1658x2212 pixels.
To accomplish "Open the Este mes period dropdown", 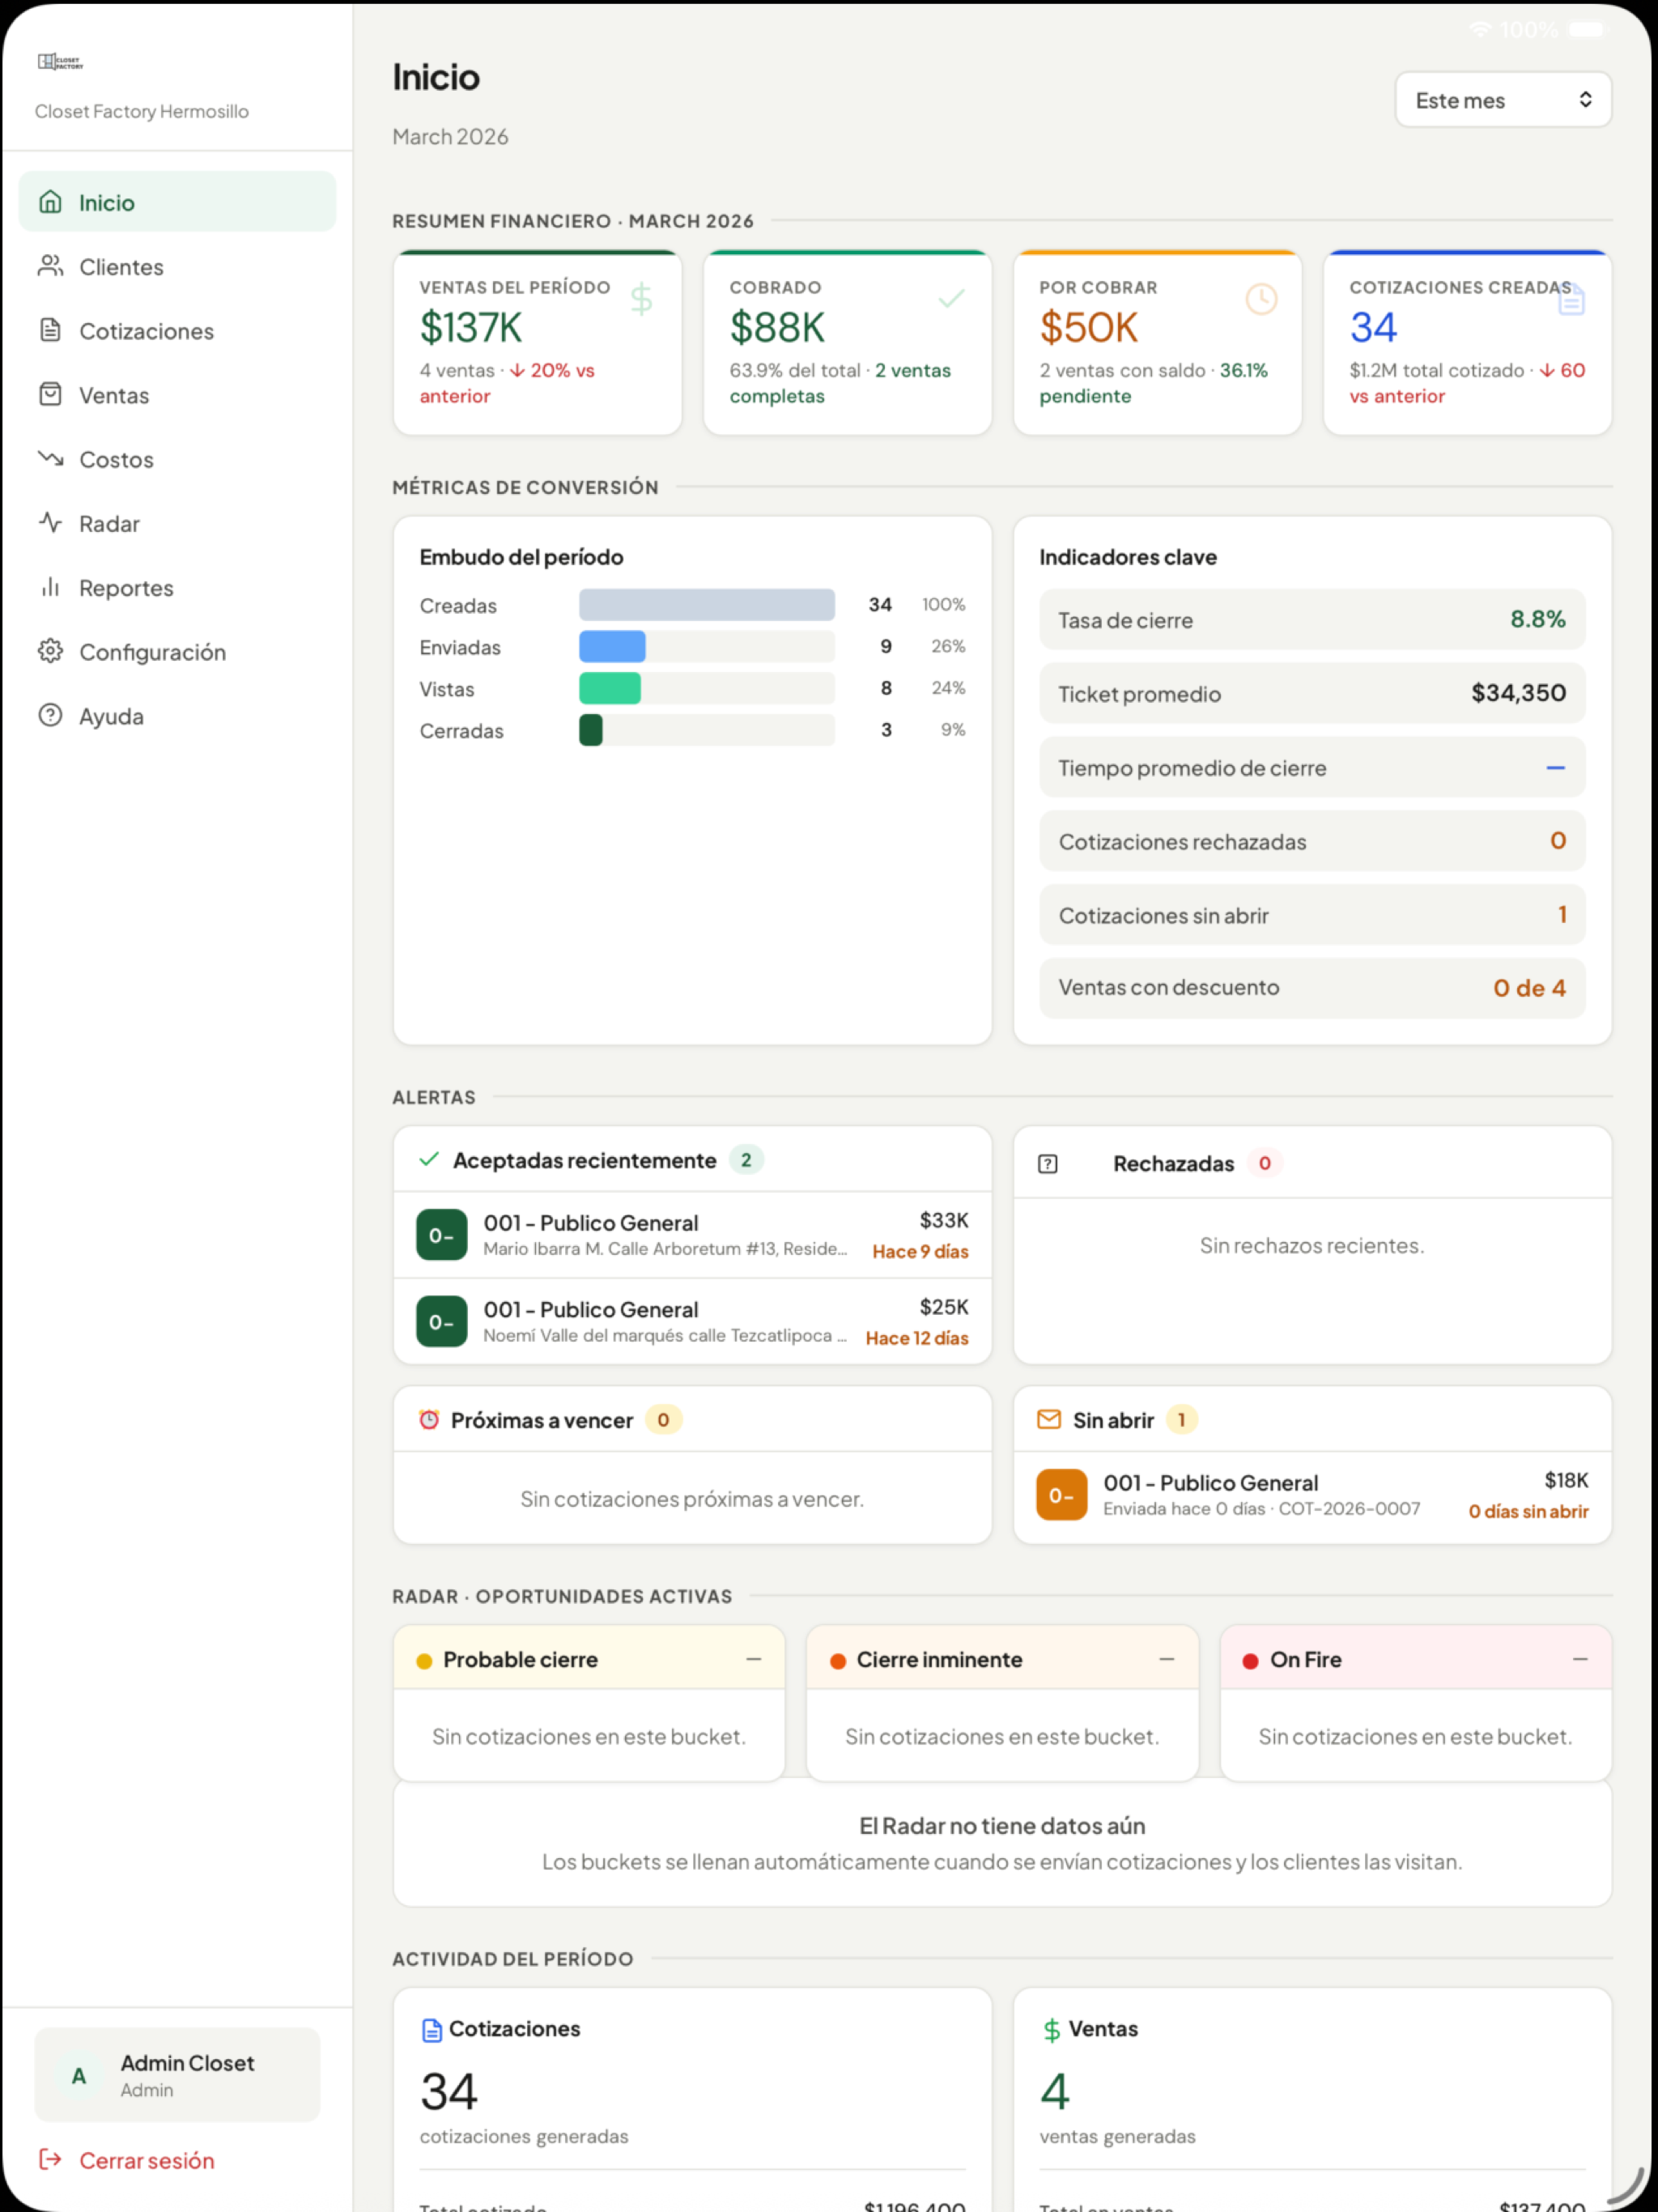I will pyautogui.click(x=1503, y=100).
